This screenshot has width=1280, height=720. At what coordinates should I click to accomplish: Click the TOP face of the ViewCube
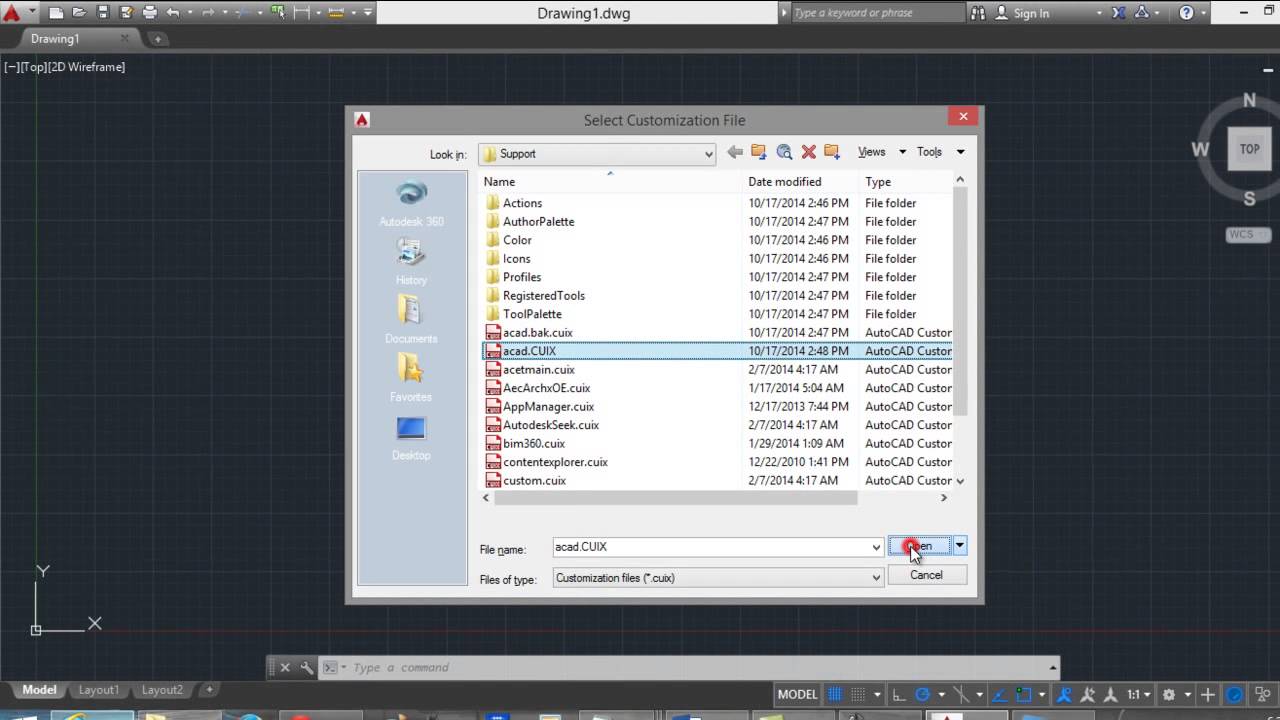pyautogui.click(x=1249, y=149)
